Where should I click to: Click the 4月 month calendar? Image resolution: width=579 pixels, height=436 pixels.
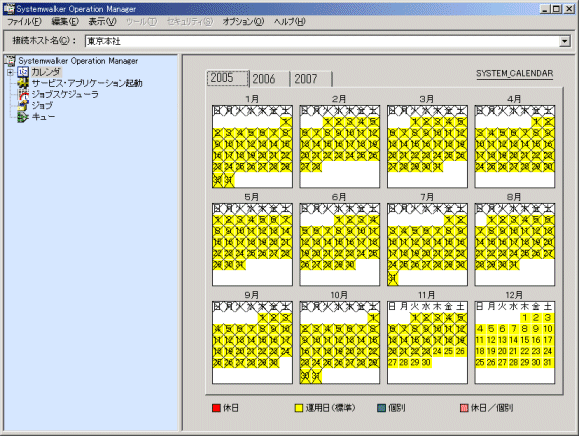click(514, 147)
